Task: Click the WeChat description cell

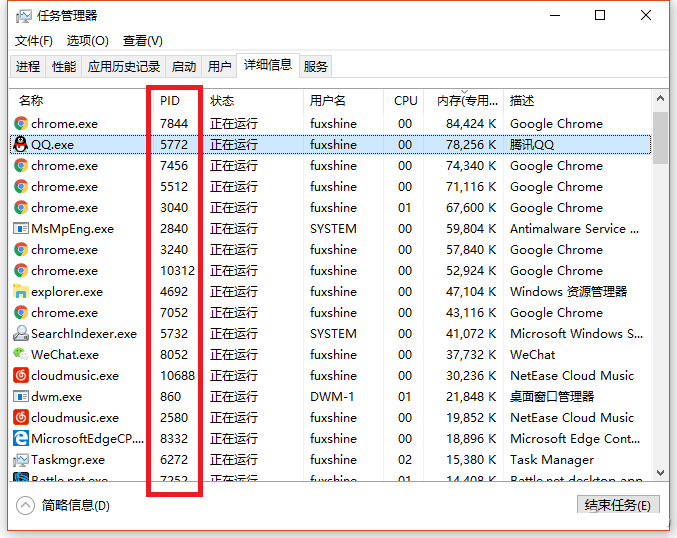Action: (533, 355)
